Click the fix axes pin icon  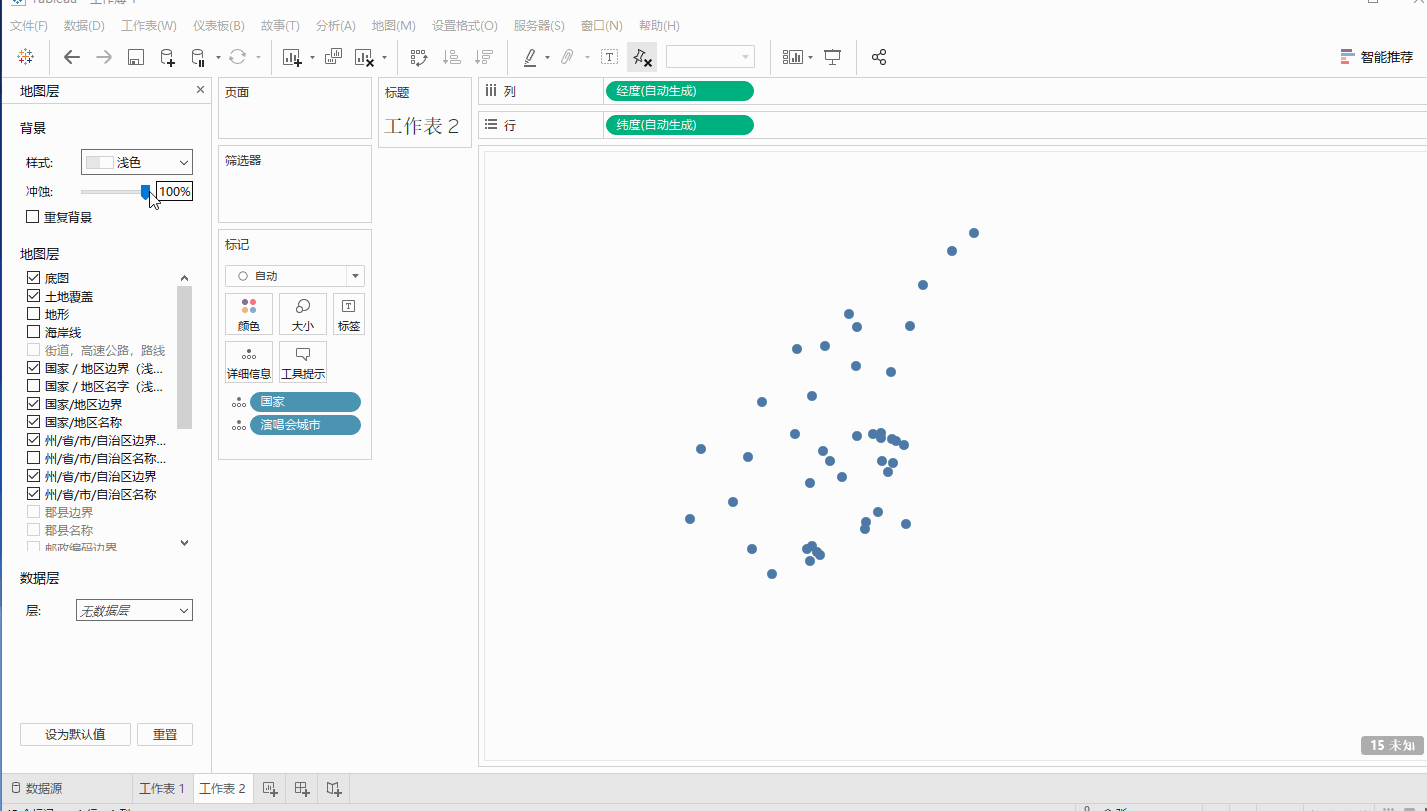point(643,57)
